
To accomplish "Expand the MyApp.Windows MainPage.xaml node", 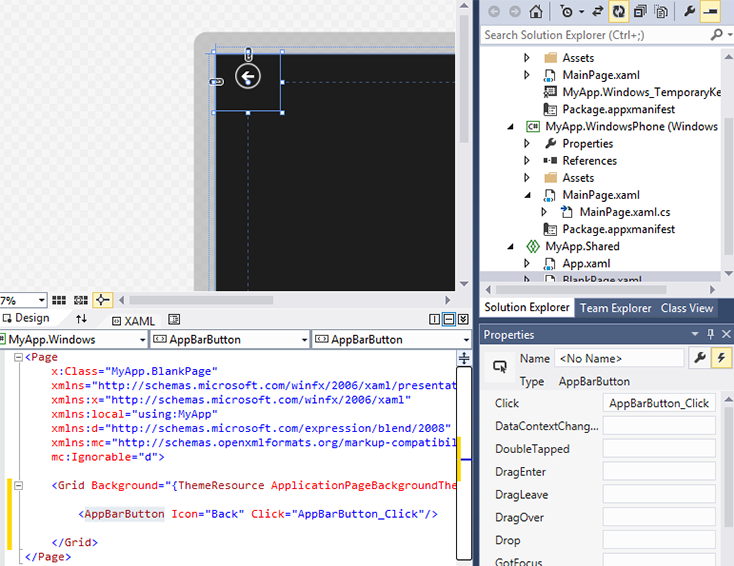I will 527,75.
